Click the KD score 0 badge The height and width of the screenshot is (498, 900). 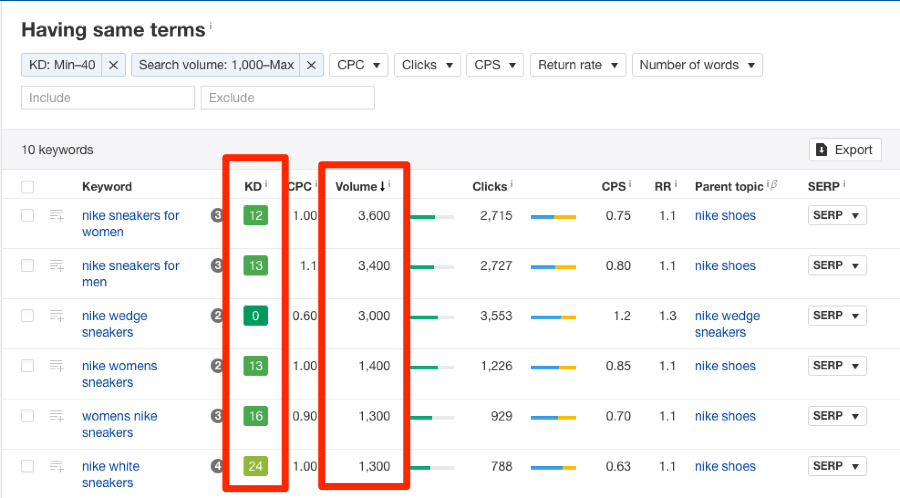click(256, 316)
